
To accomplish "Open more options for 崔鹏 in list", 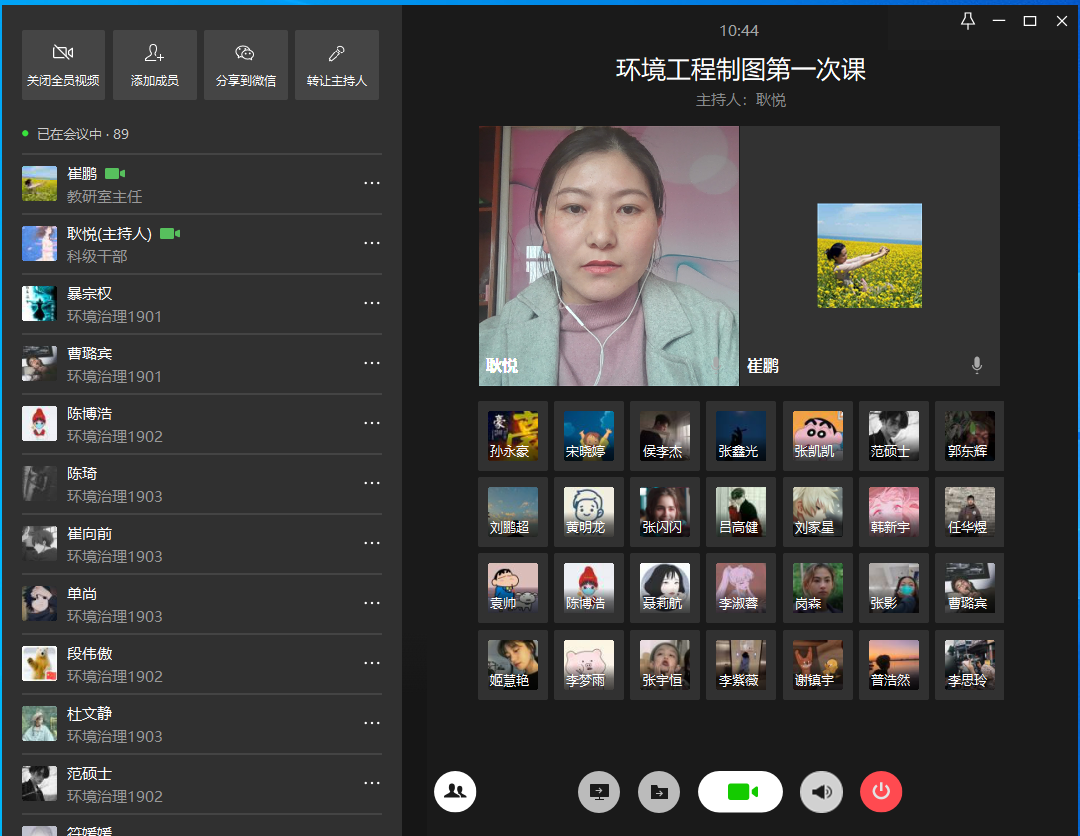I will (x=372, y=184).
